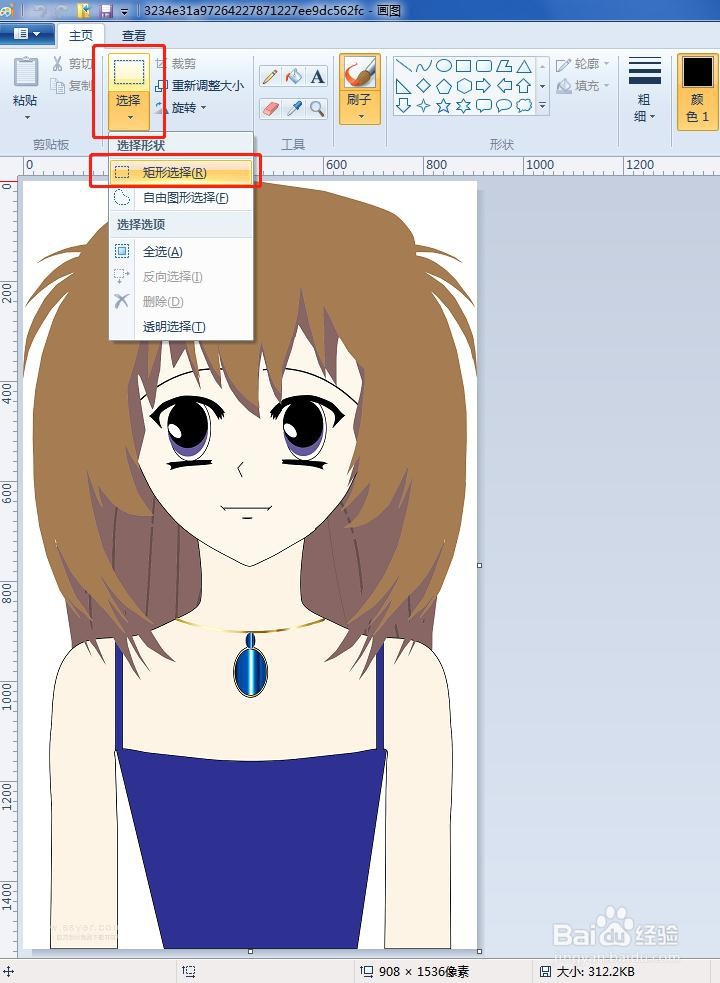Choose 反向选择(I) from the menu

tap(181, 276)
